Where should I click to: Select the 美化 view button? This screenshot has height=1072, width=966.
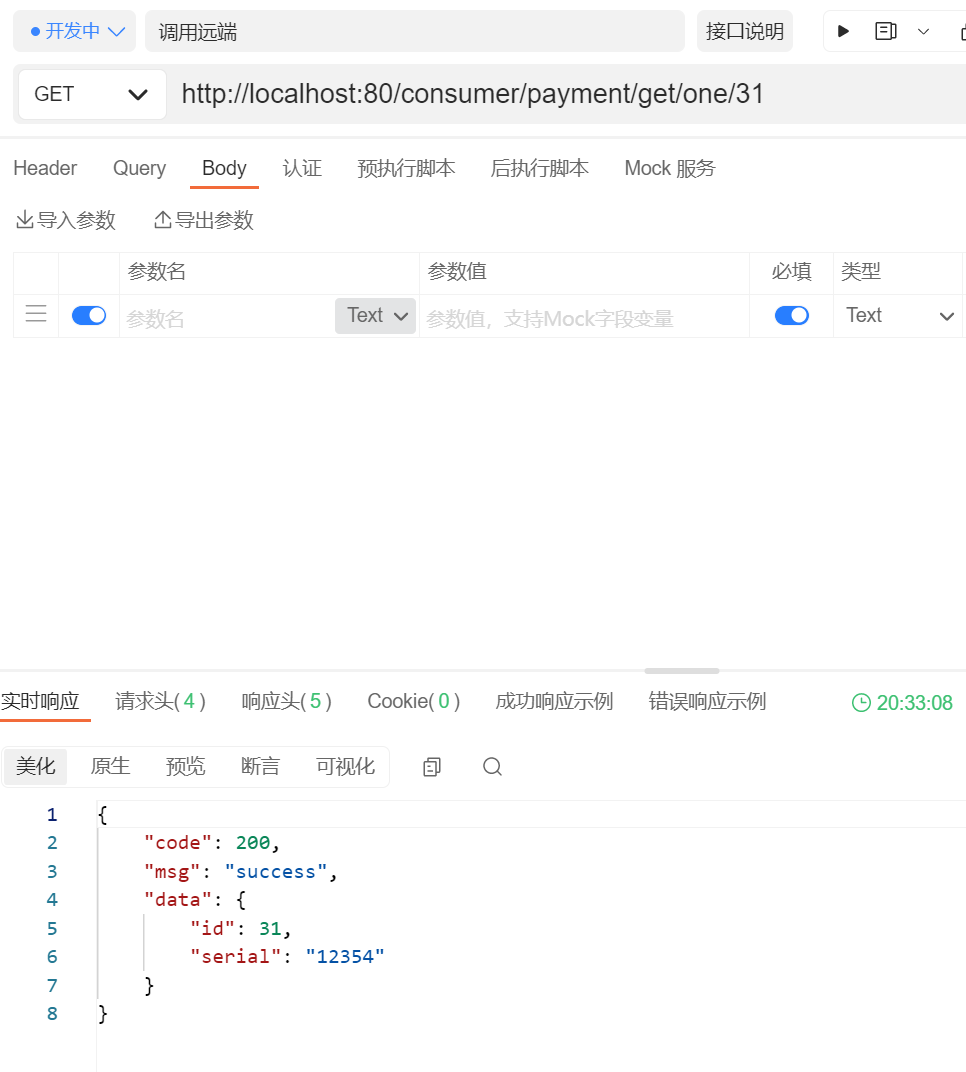[36, 766]
